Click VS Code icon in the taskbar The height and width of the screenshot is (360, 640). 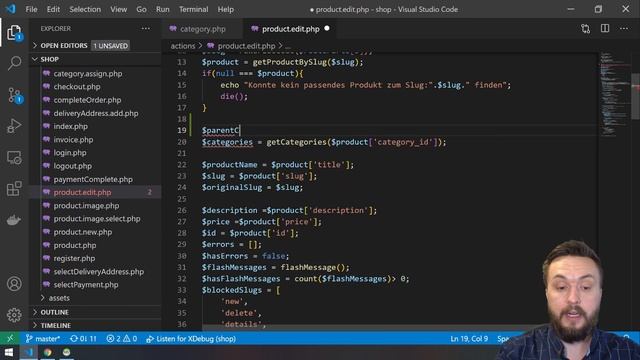click(x=29, y=352)
